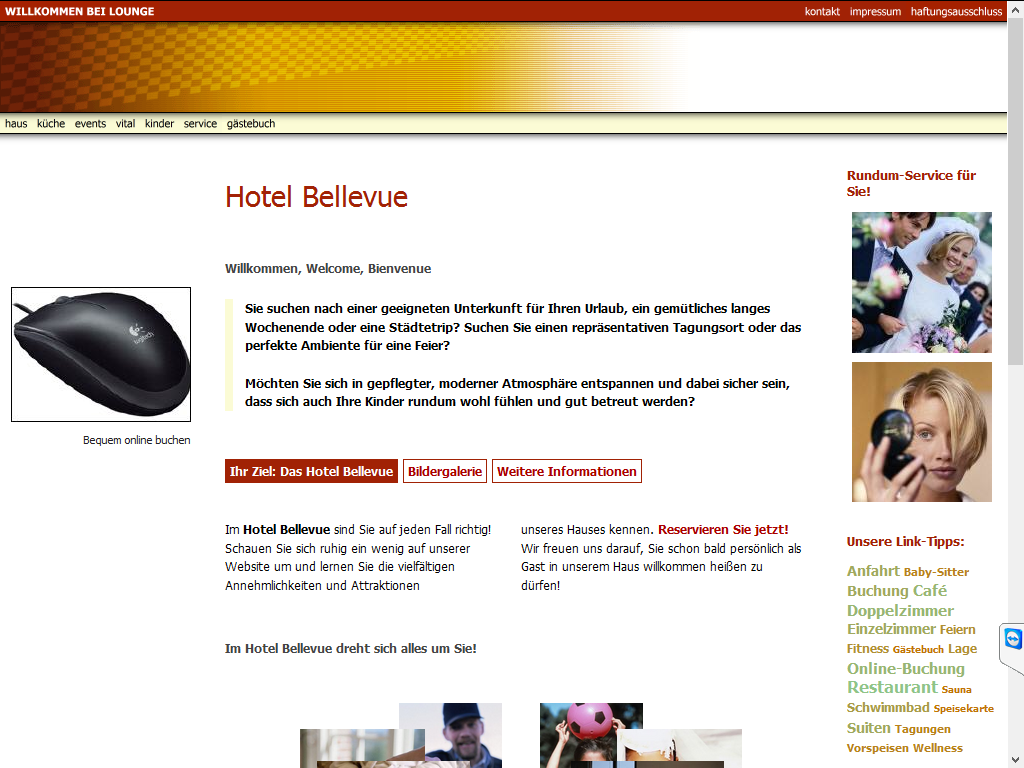
Task: Open the Anfahrt tag link
Action: (x=873, y=571)
